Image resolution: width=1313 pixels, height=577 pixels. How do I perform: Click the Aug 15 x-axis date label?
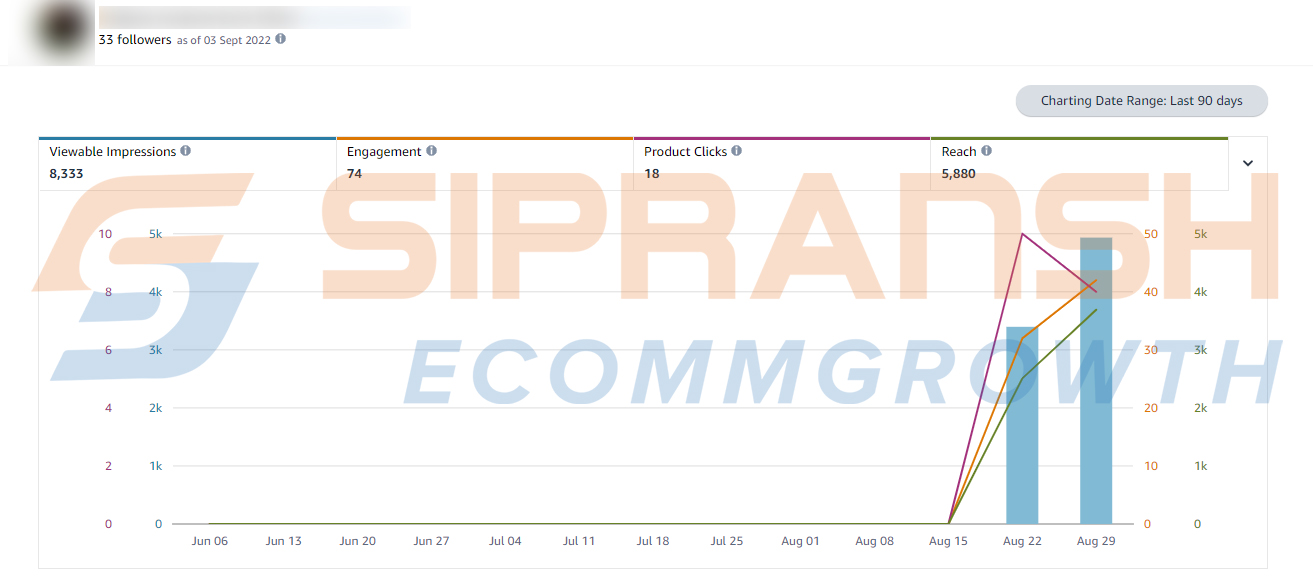click(948, 541)
